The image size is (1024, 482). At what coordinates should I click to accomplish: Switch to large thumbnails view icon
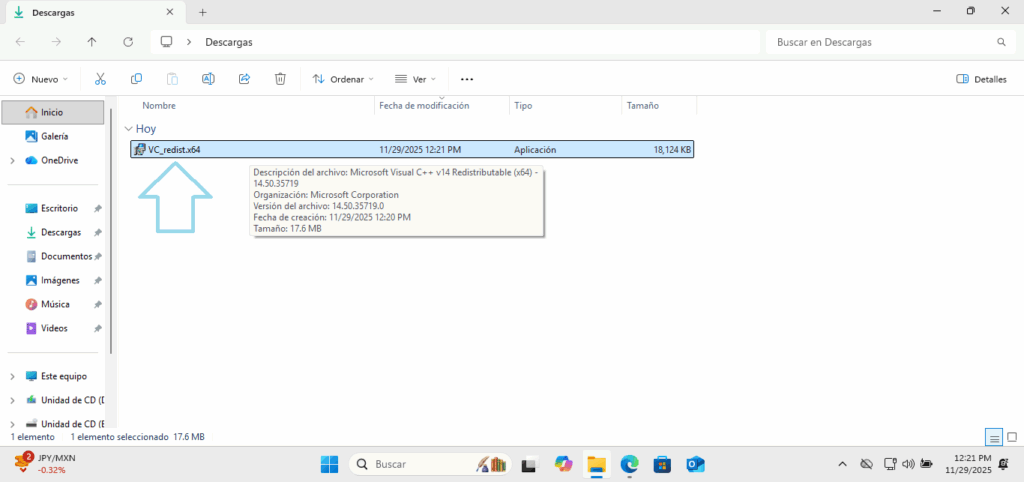pos(1012,437)
